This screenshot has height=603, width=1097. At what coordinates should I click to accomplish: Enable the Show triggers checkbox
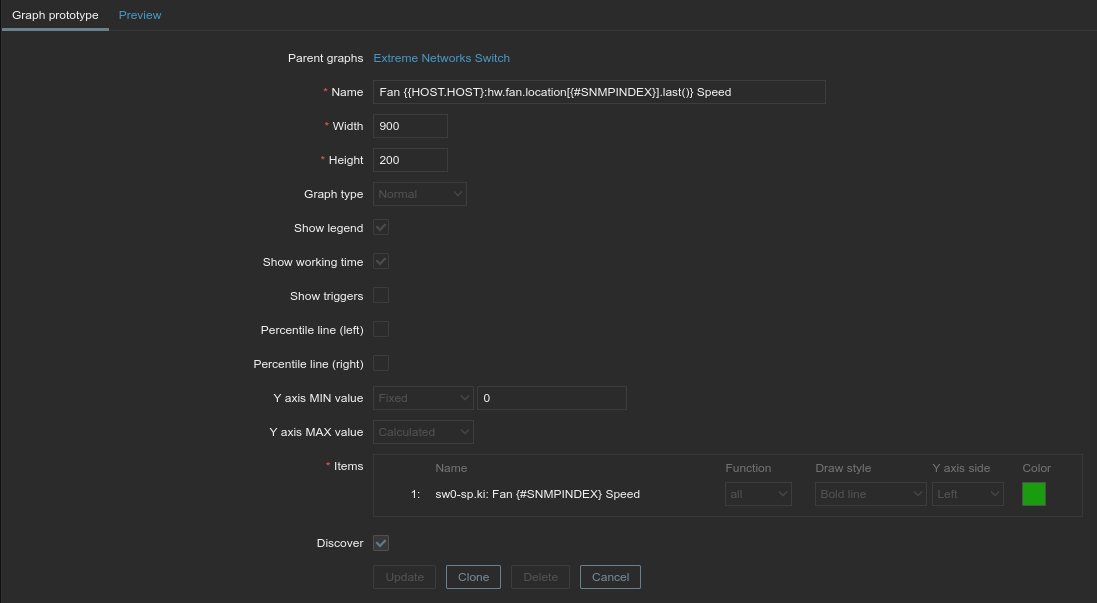[x=381, y=296]
